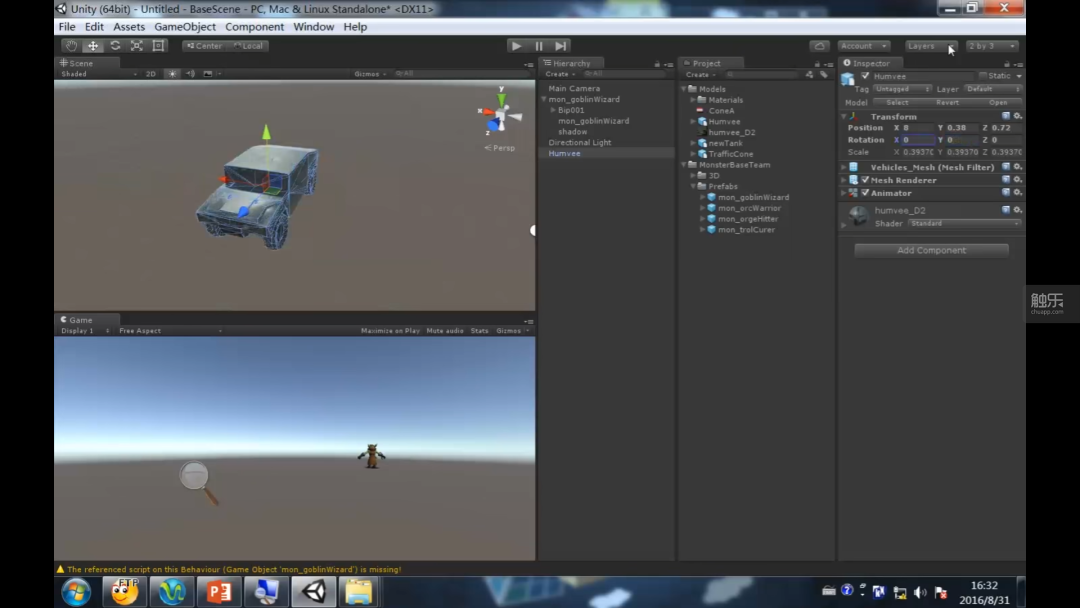Select the Scale tool in toolbar
Screen dimensions: 1080x608
tap(136, 45)
